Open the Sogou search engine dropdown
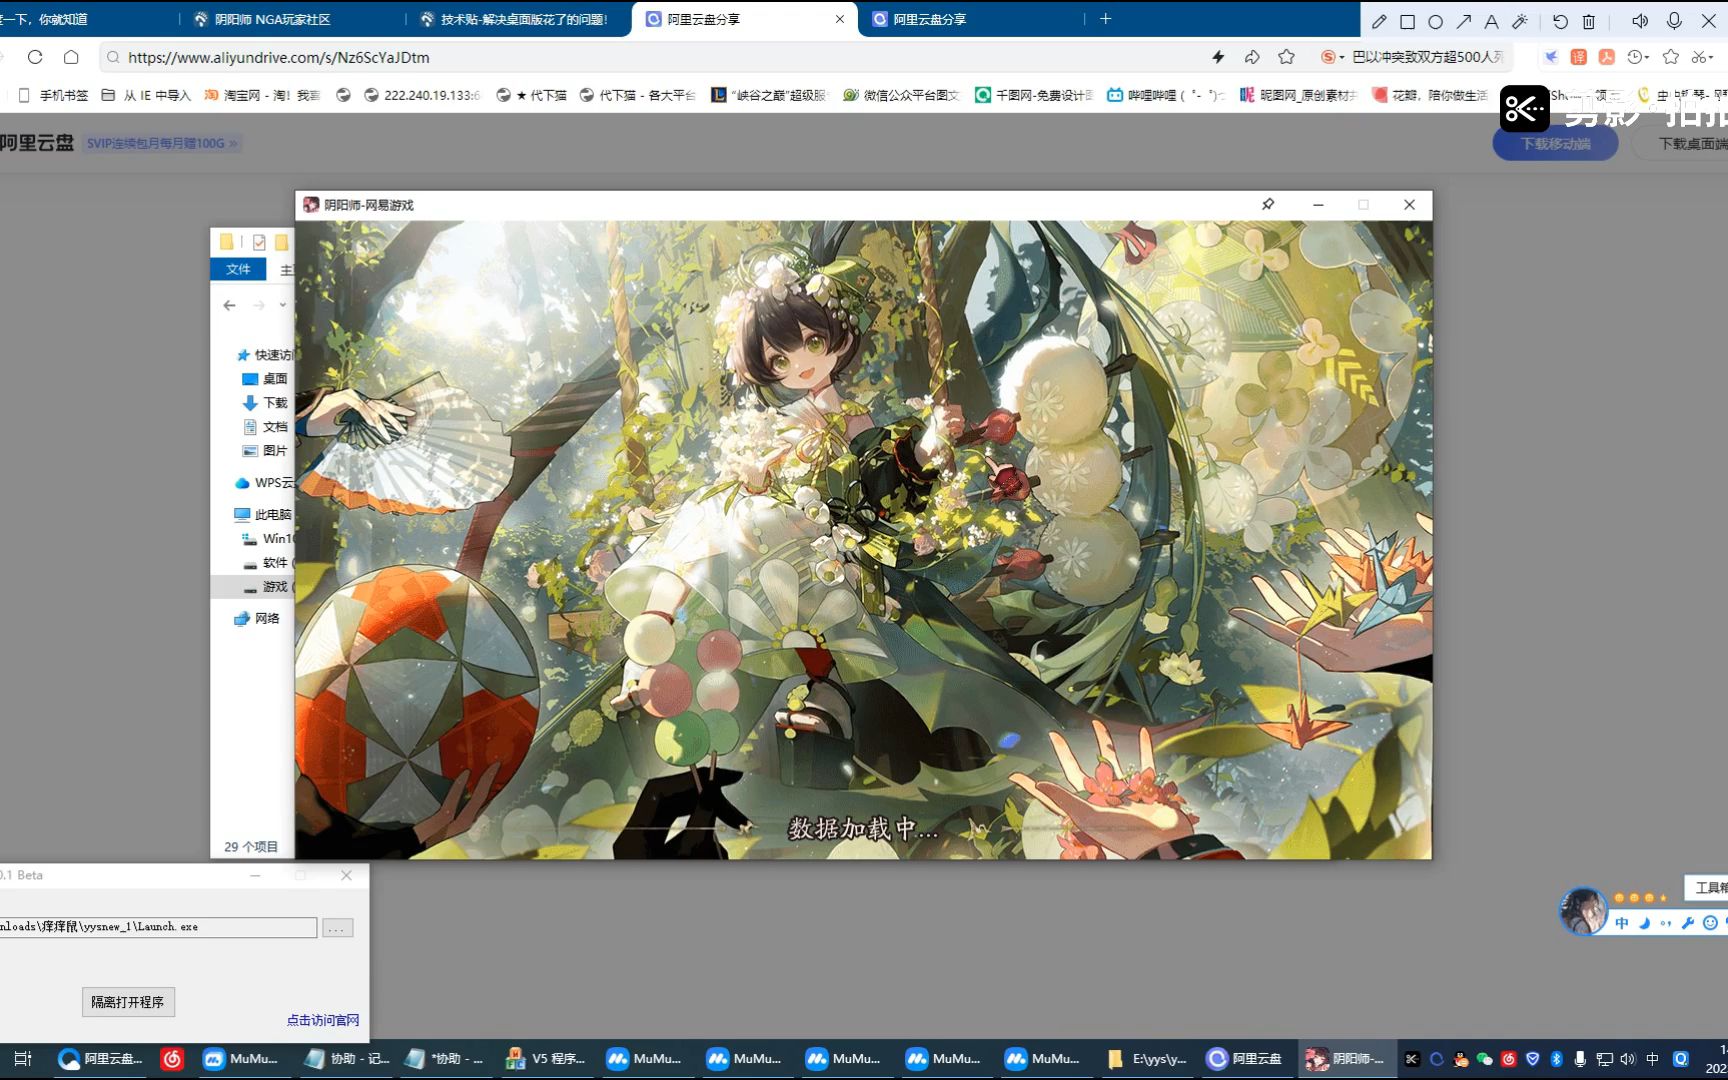 tap(1332, 57)
